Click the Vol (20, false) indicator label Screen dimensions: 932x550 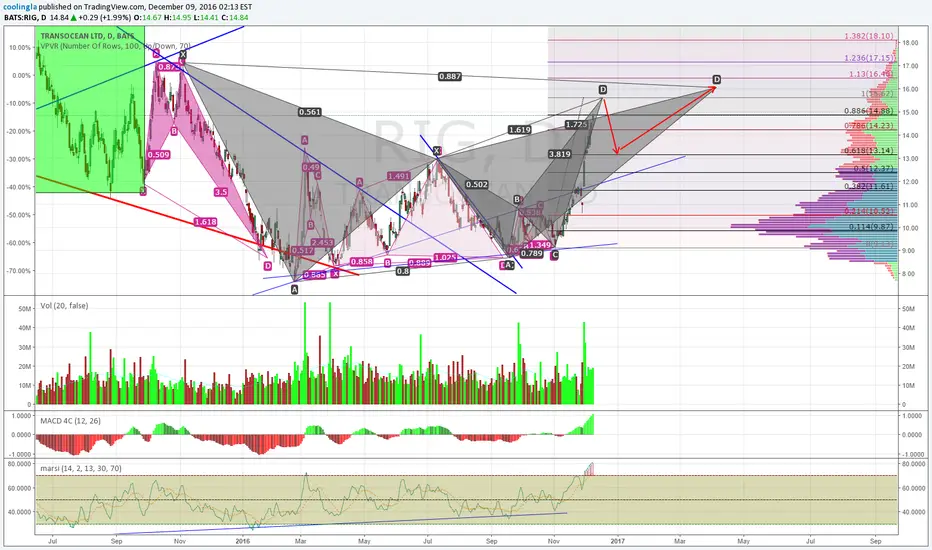[x=64, y=306]
